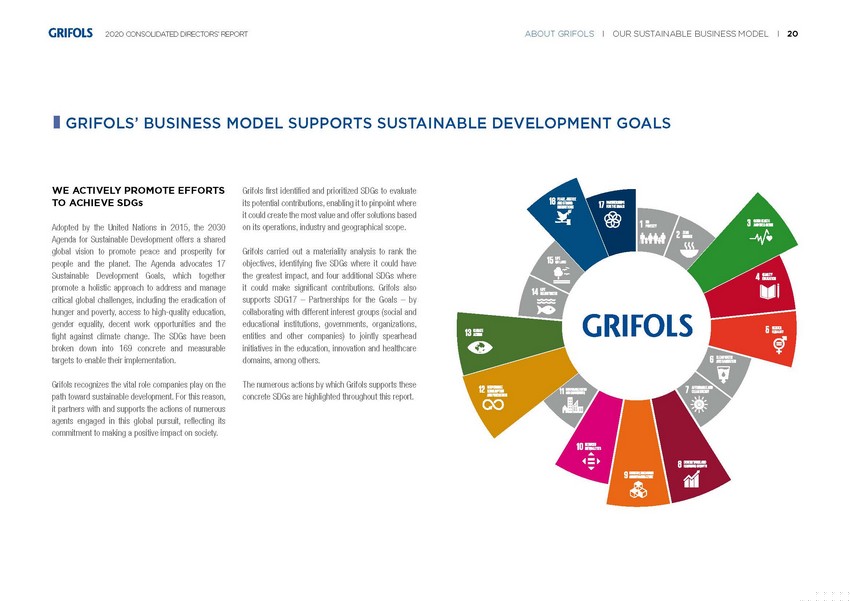The height and width of the screenshot is (601, 850).
Task: Open OUR SUSTAINABLE BUSINESS MODEL header section
Action: coord(697,34)
